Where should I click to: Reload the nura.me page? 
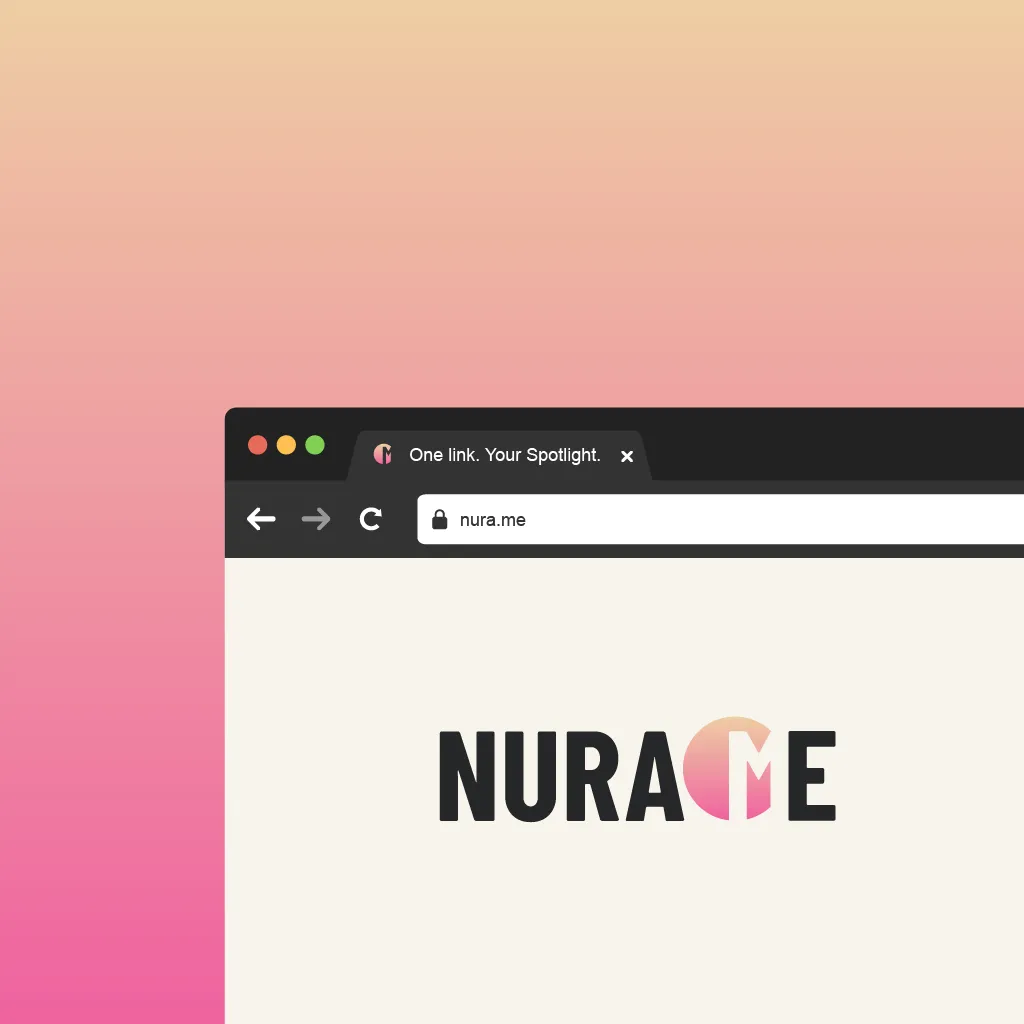tap(371, 519)
